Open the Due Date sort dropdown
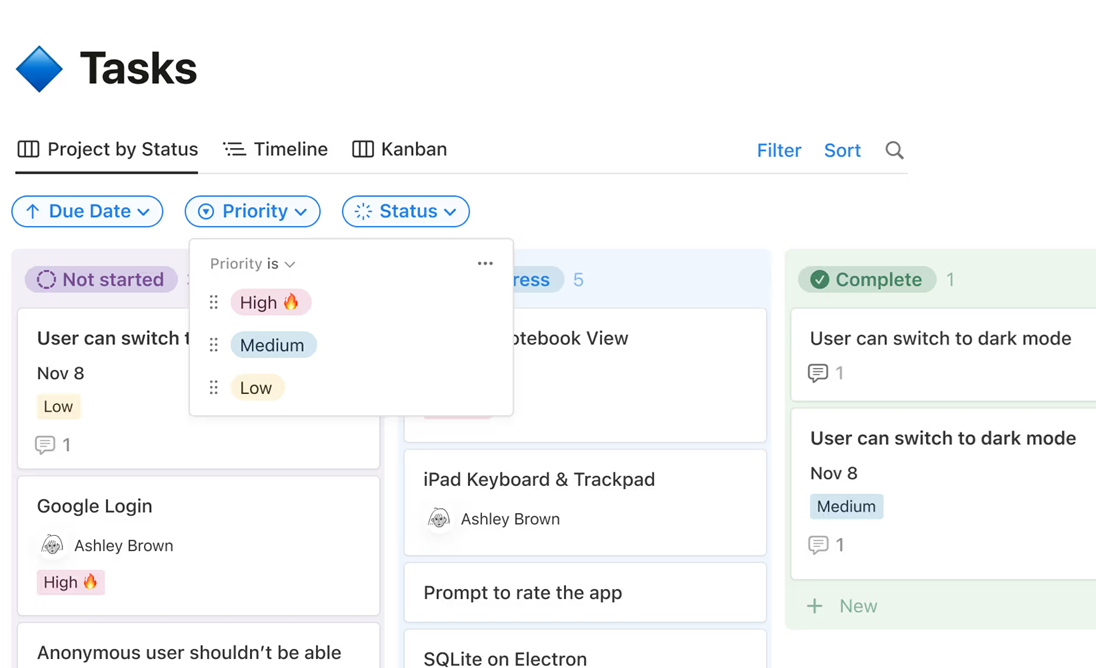The image size is (1096, 668). click(87, 211)
